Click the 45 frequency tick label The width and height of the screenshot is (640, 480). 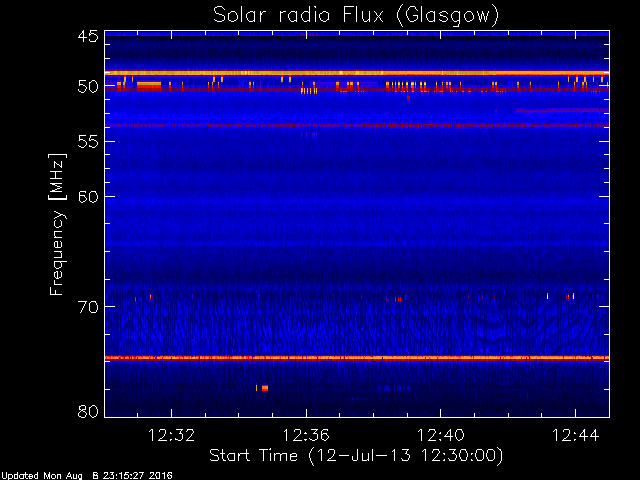tap(88, 37)
